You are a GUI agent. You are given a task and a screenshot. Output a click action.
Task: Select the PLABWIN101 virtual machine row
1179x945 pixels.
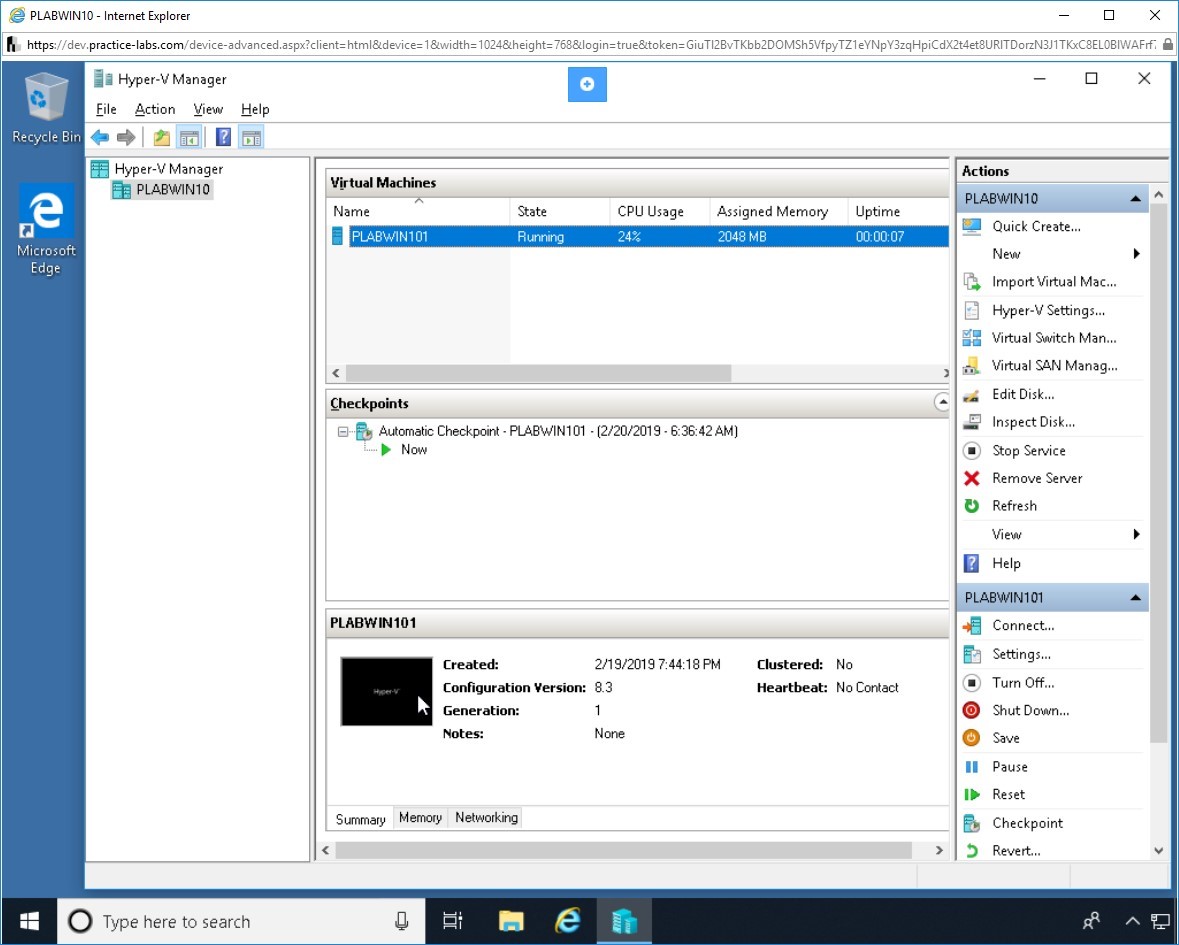tap(639, 237)
